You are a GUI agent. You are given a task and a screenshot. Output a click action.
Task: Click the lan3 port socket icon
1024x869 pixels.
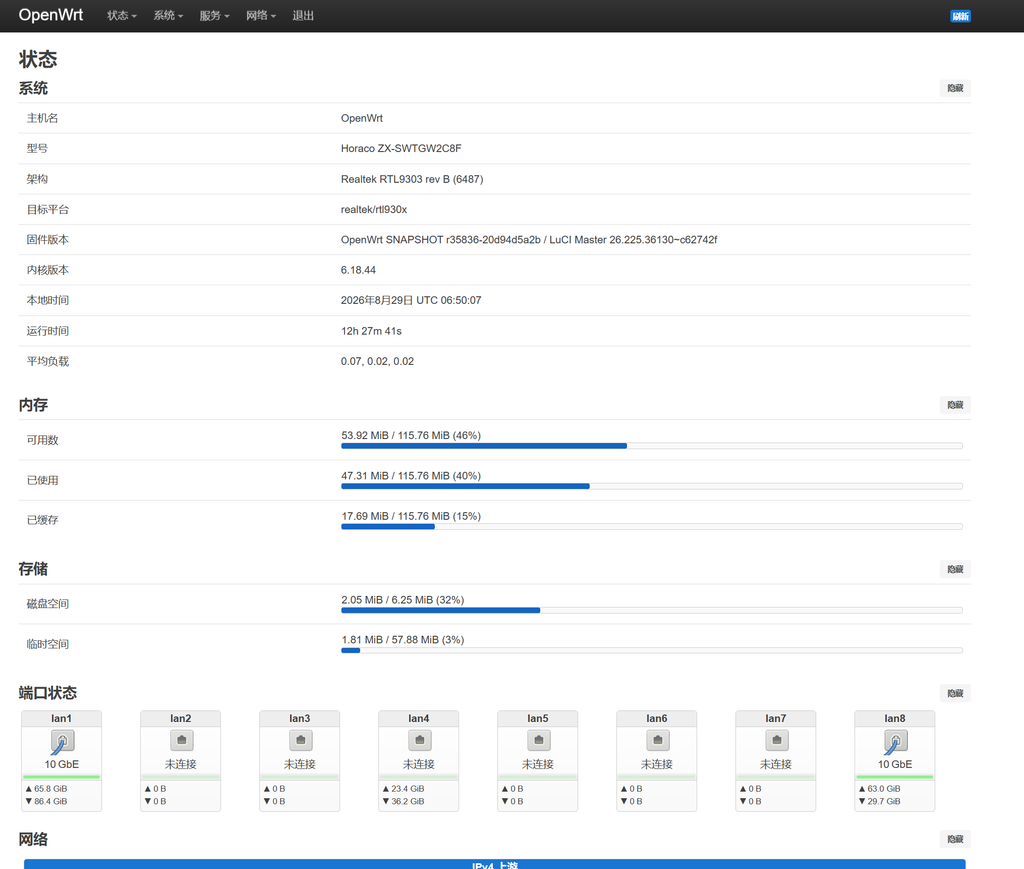[x=300, y=740]
